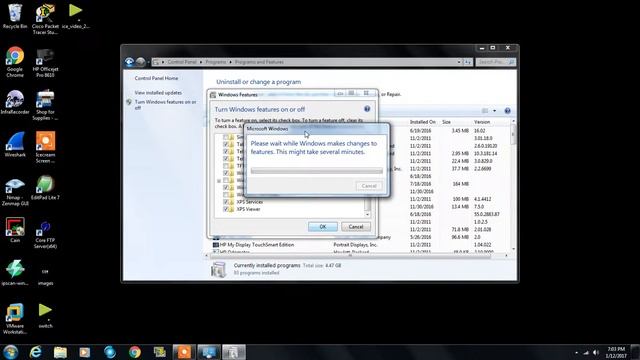Open the views options dropdown arrow

coord(495,111)
